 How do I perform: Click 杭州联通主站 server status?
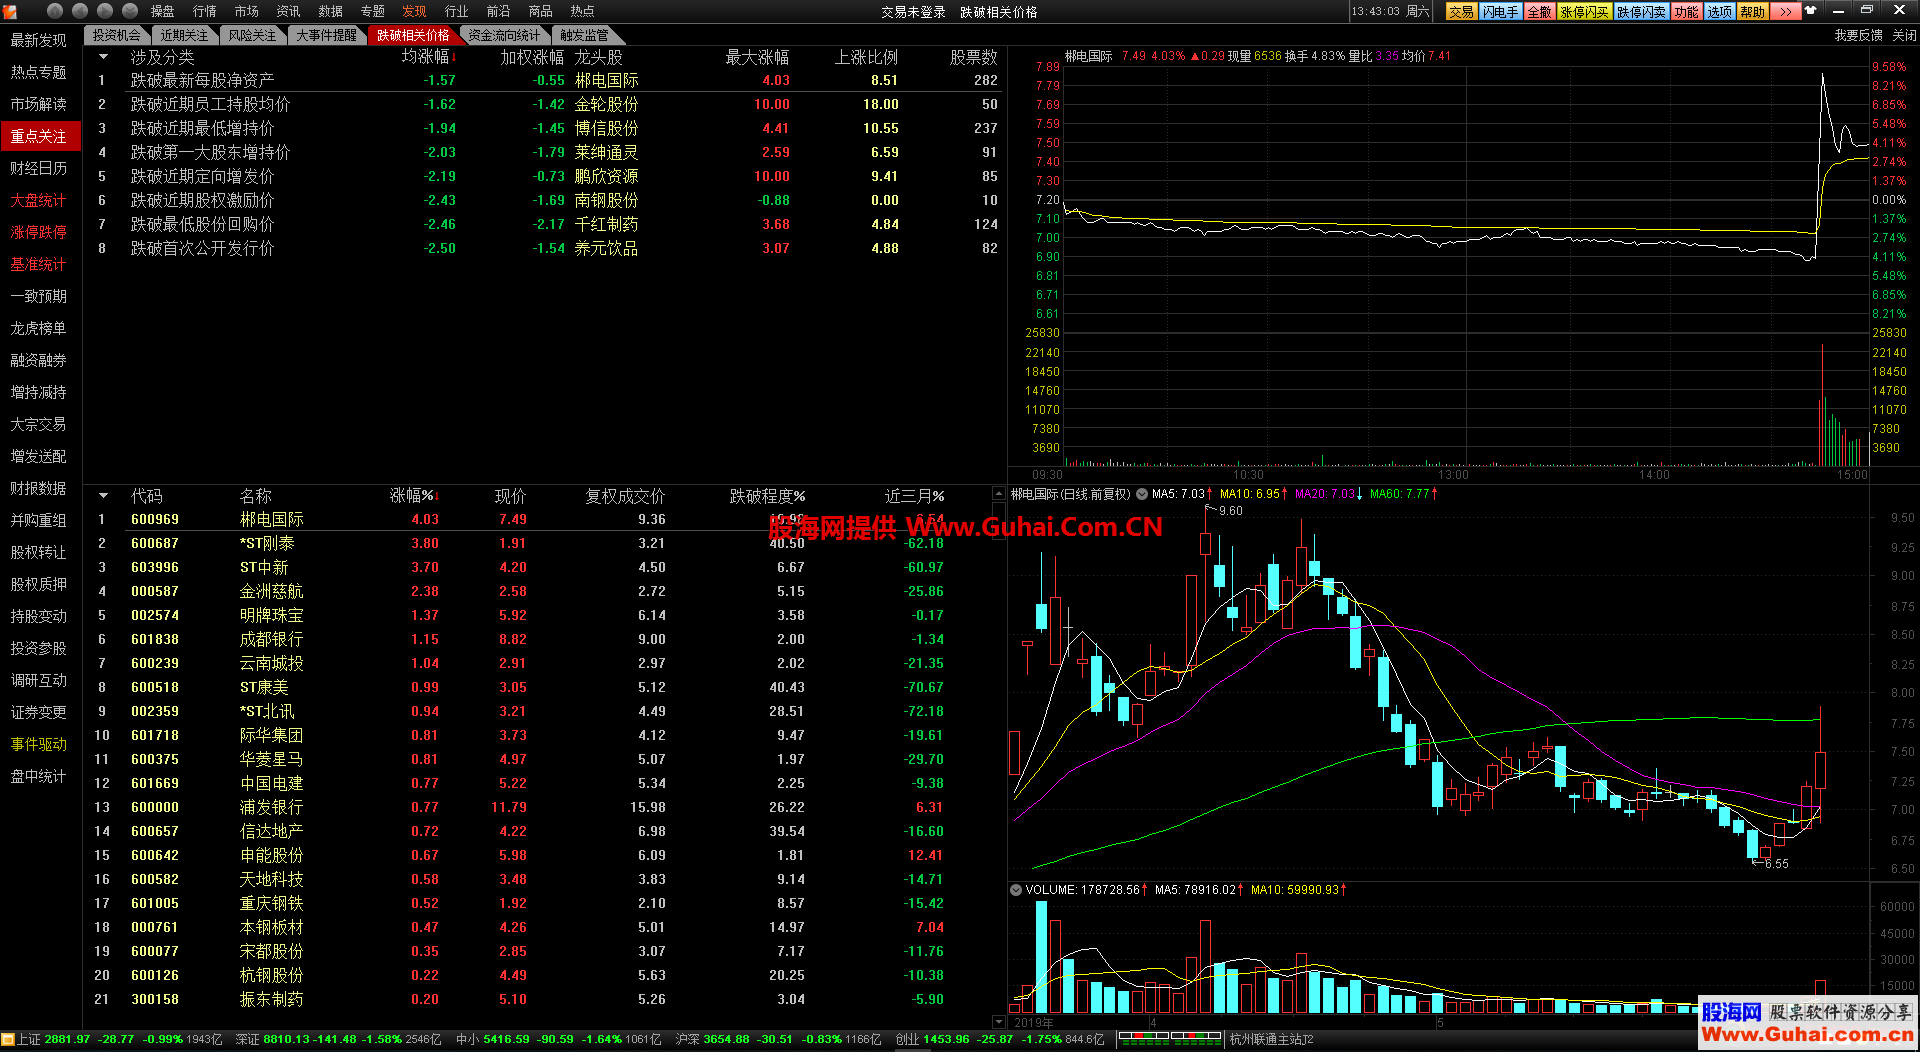tap(1271, 1040)
